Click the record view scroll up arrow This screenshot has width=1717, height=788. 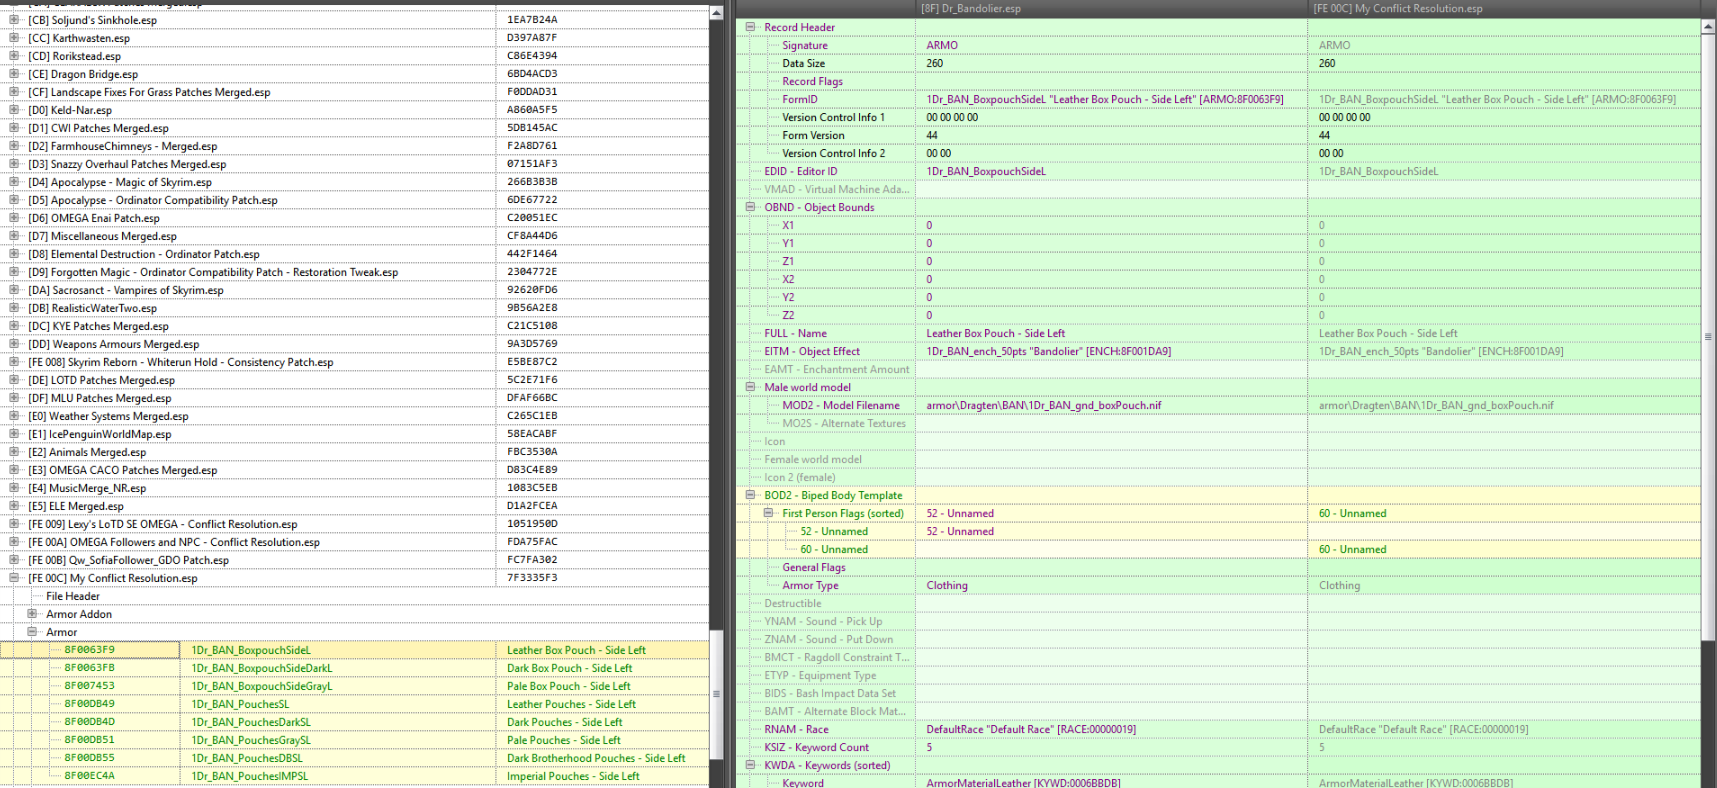[x=1708, y=27]
